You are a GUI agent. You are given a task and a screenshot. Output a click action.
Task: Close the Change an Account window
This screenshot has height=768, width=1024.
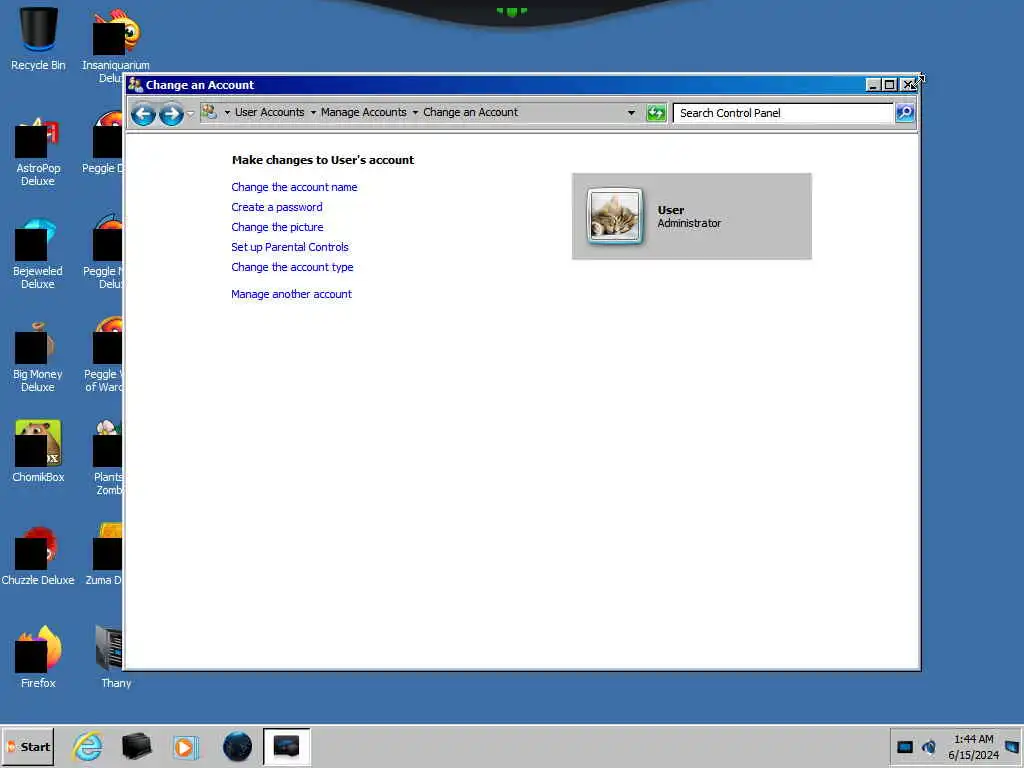tap(907, 85)
